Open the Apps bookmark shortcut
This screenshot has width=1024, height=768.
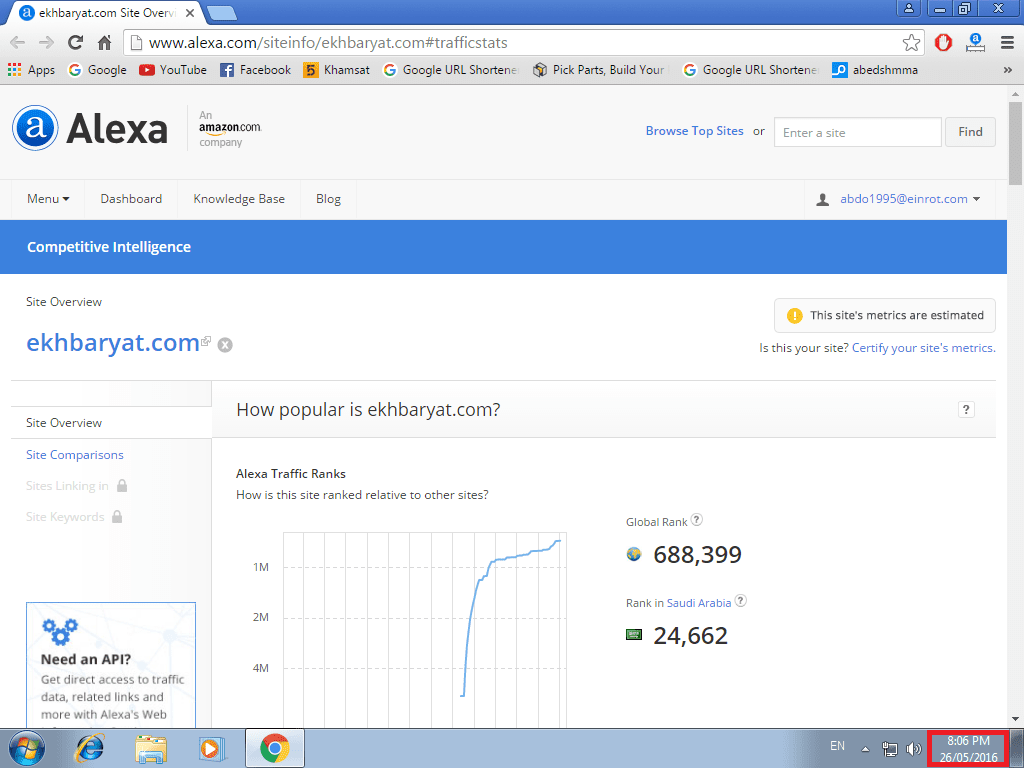click(x=31, y=70)
